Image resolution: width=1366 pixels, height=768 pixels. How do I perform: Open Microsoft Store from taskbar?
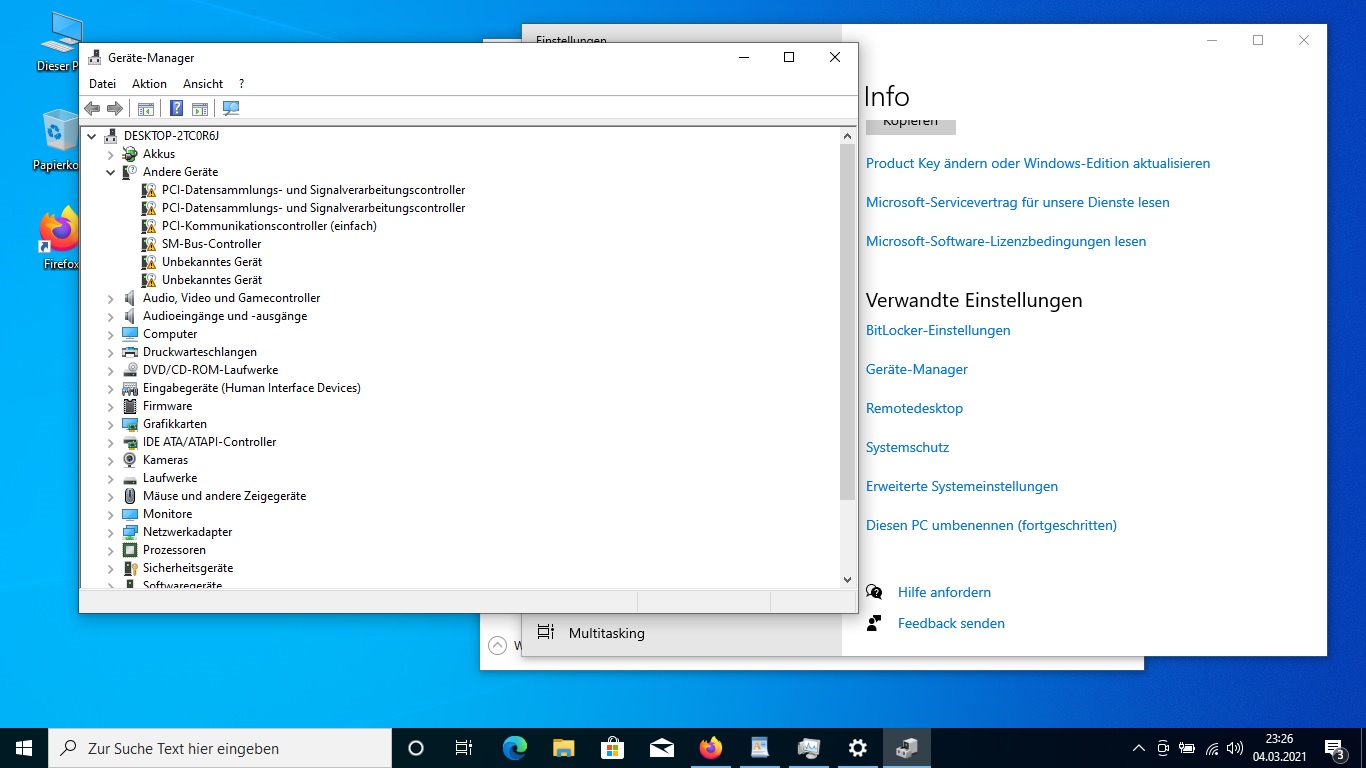[x=612, y=748]
